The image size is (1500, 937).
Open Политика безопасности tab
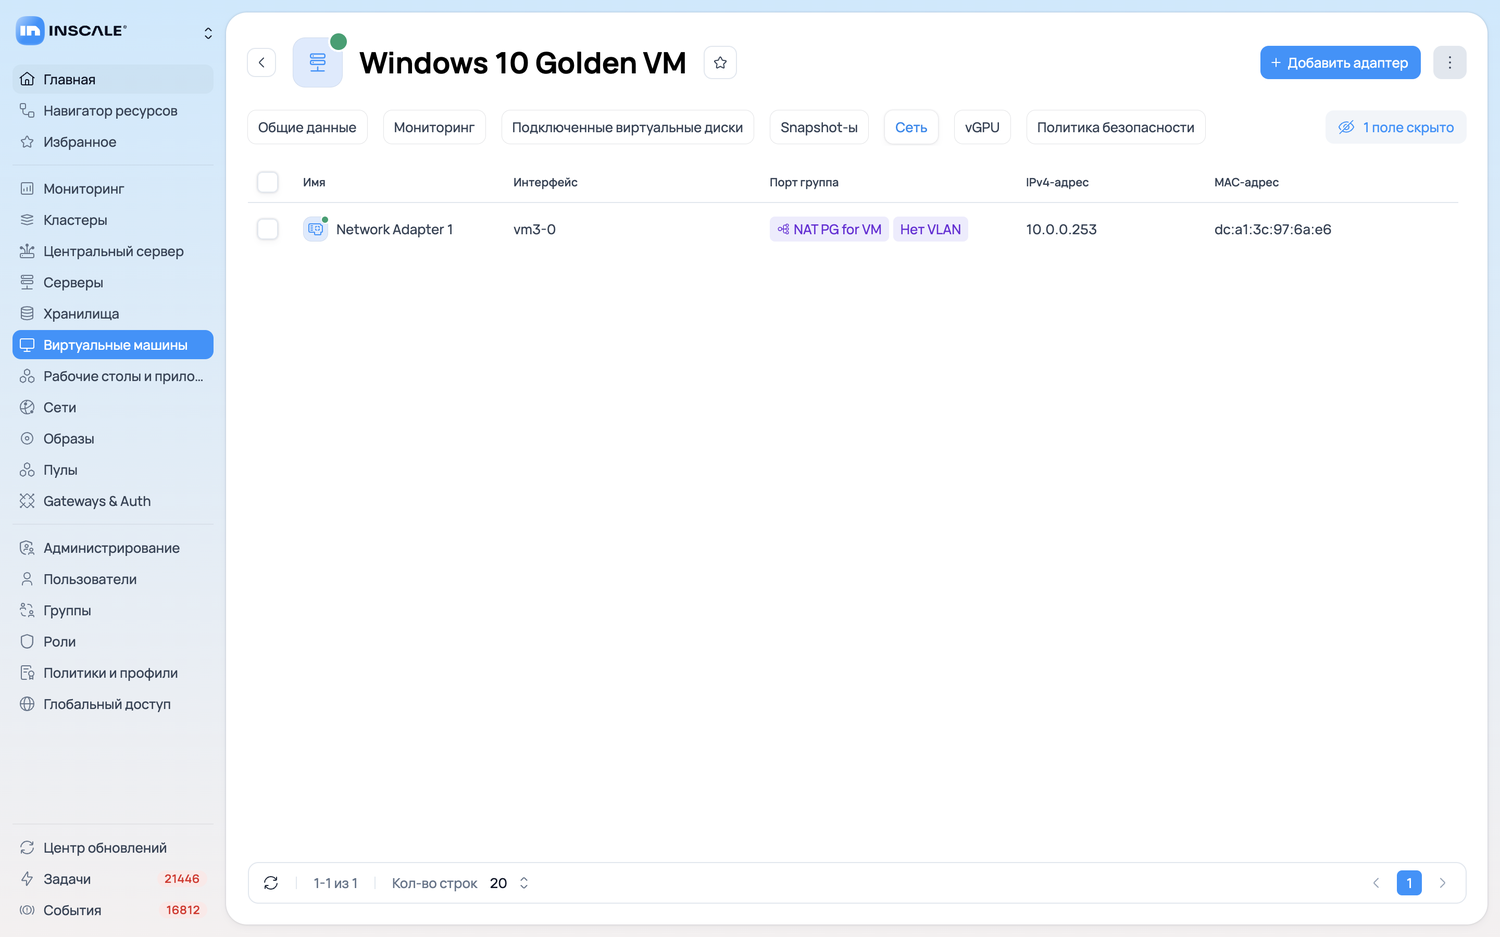1116,127
